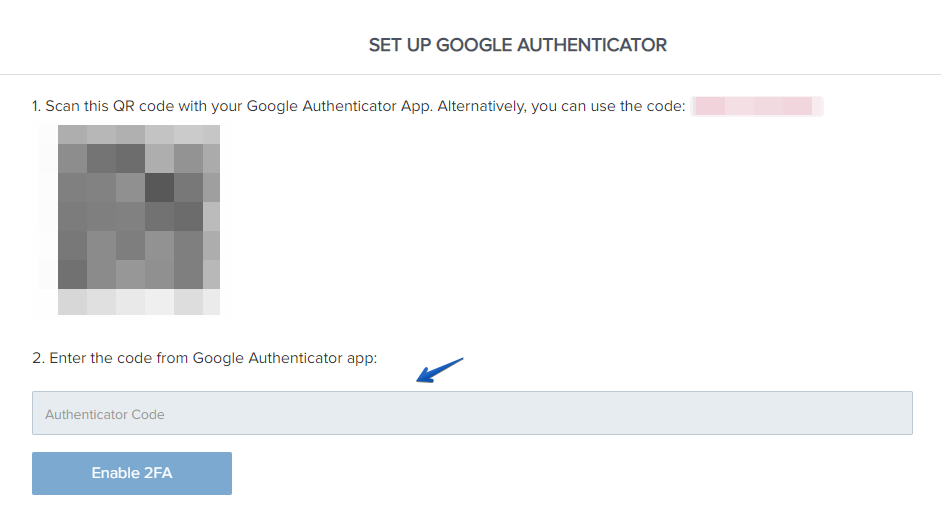Select the blurred QR code image
This screenshot has width=941, height=521.
point(130,220)
